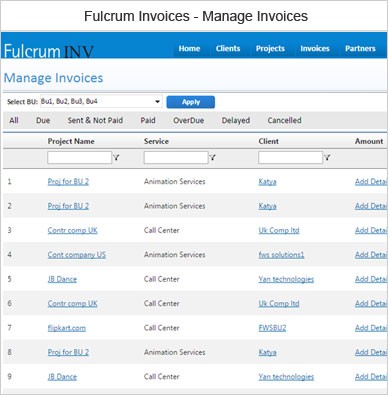Open Contr comp UK in row 6
The image size is (388, 395).
(x=73, y=304)
